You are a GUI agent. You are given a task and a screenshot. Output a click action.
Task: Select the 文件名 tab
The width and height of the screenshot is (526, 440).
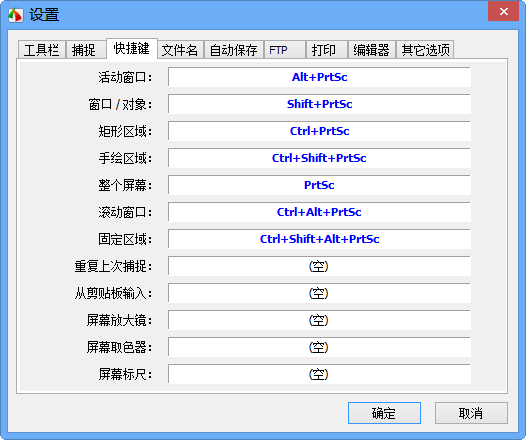180,50
